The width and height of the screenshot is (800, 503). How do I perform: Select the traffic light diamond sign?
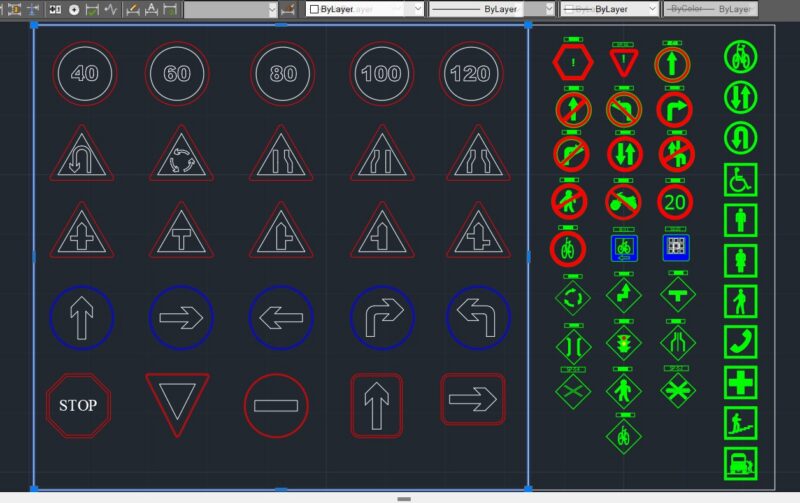pos(623,343)
